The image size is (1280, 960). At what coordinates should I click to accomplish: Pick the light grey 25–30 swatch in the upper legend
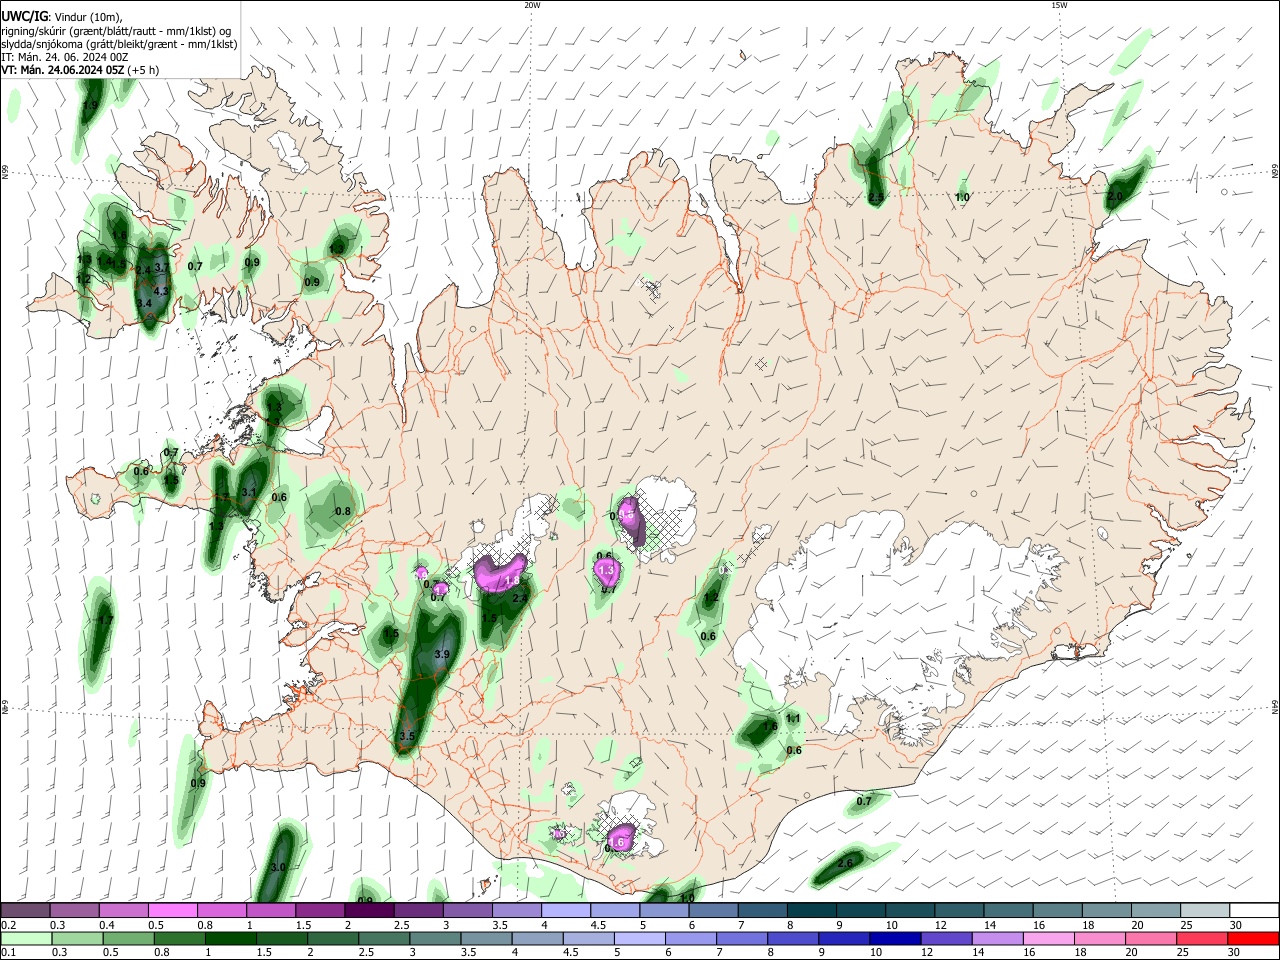[x=1206, y=910]
